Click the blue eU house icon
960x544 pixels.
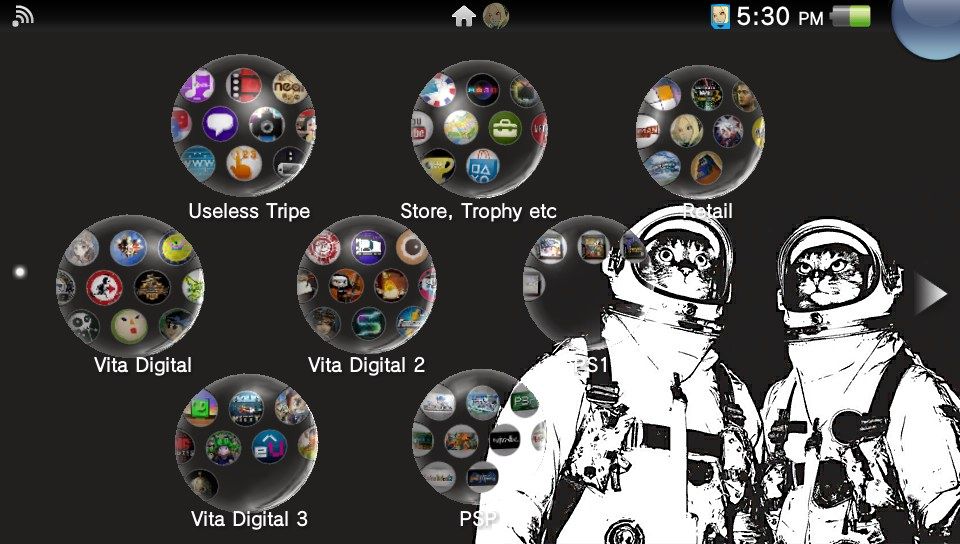point(269,447)
